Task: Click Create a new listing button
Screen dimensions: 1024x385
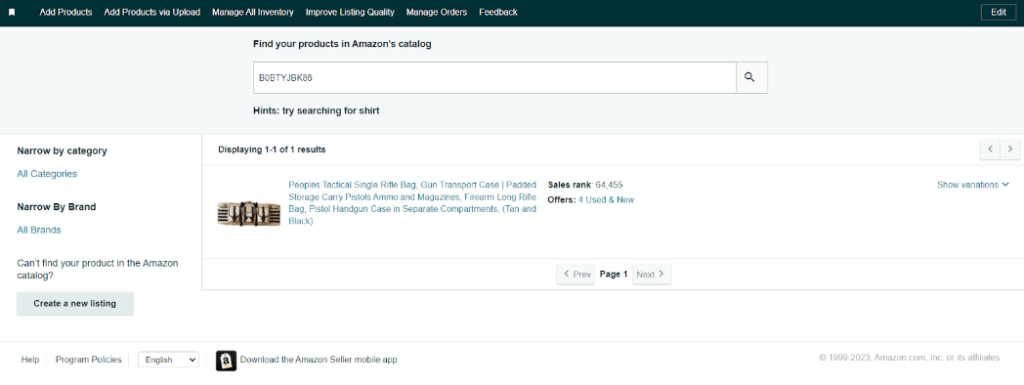Action: click(75, 303)
